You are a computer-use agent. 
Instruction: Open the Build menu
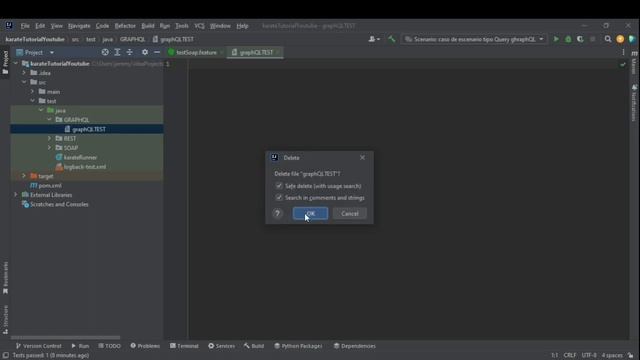(148, 26)
